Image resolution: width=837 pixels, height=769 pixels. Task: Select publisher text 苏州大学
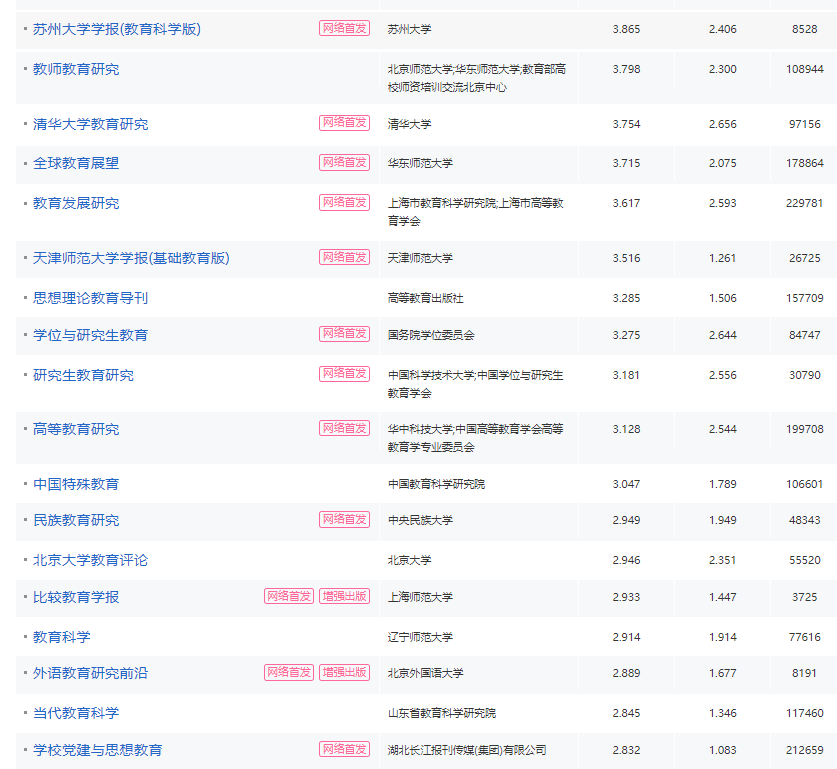tap(409, 29)
